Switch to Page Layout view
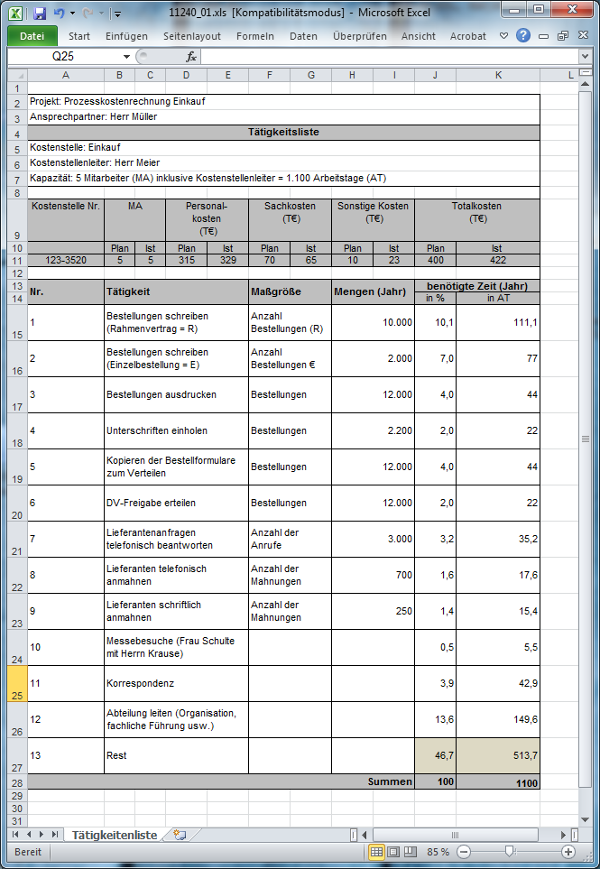 click(395, 852)
